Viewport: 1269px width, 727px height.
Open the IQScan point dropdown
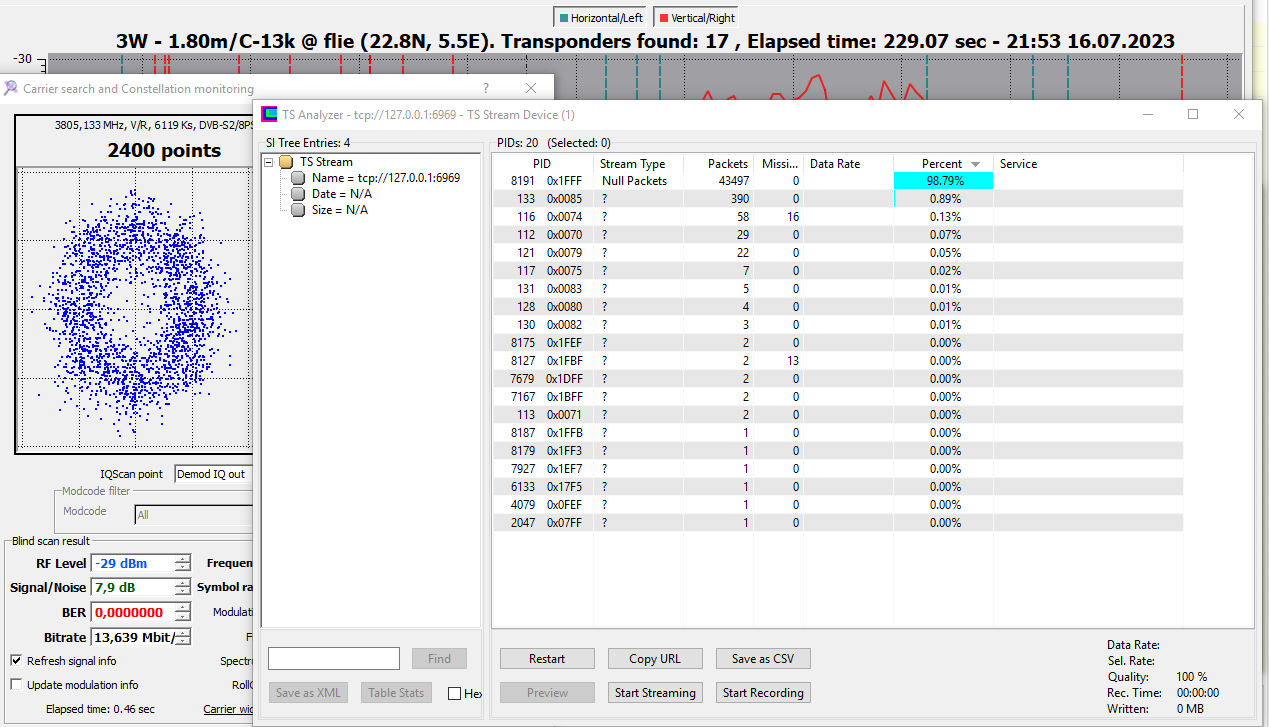213,474
